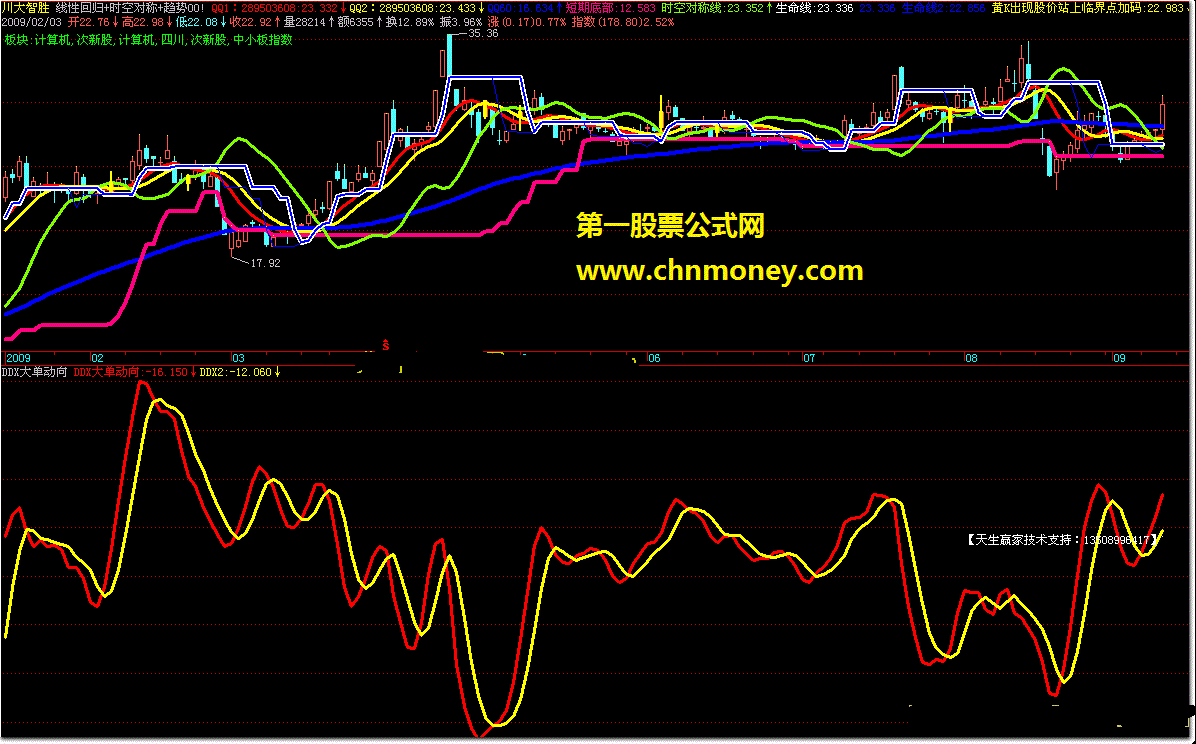Click the 09 month timeline marker
Screen dimensions: 1196x744
[x=1120, y=358]
